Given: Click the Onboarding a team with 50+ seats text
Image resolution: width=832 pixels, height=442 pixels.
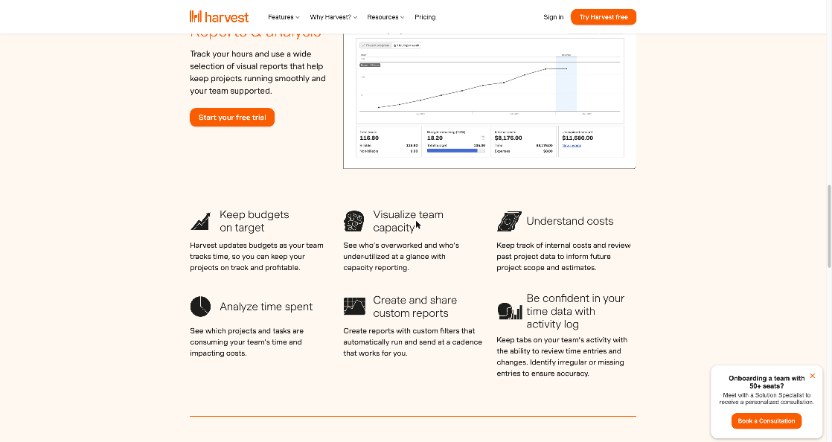Looking at the screenshot, I should (766, 382).
